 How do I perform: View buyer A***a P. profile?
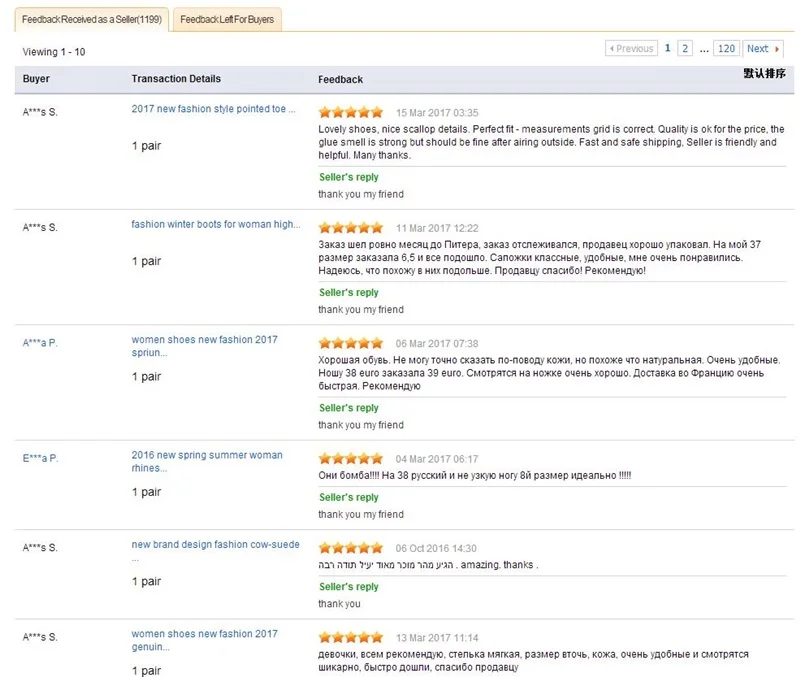(40, 342)
